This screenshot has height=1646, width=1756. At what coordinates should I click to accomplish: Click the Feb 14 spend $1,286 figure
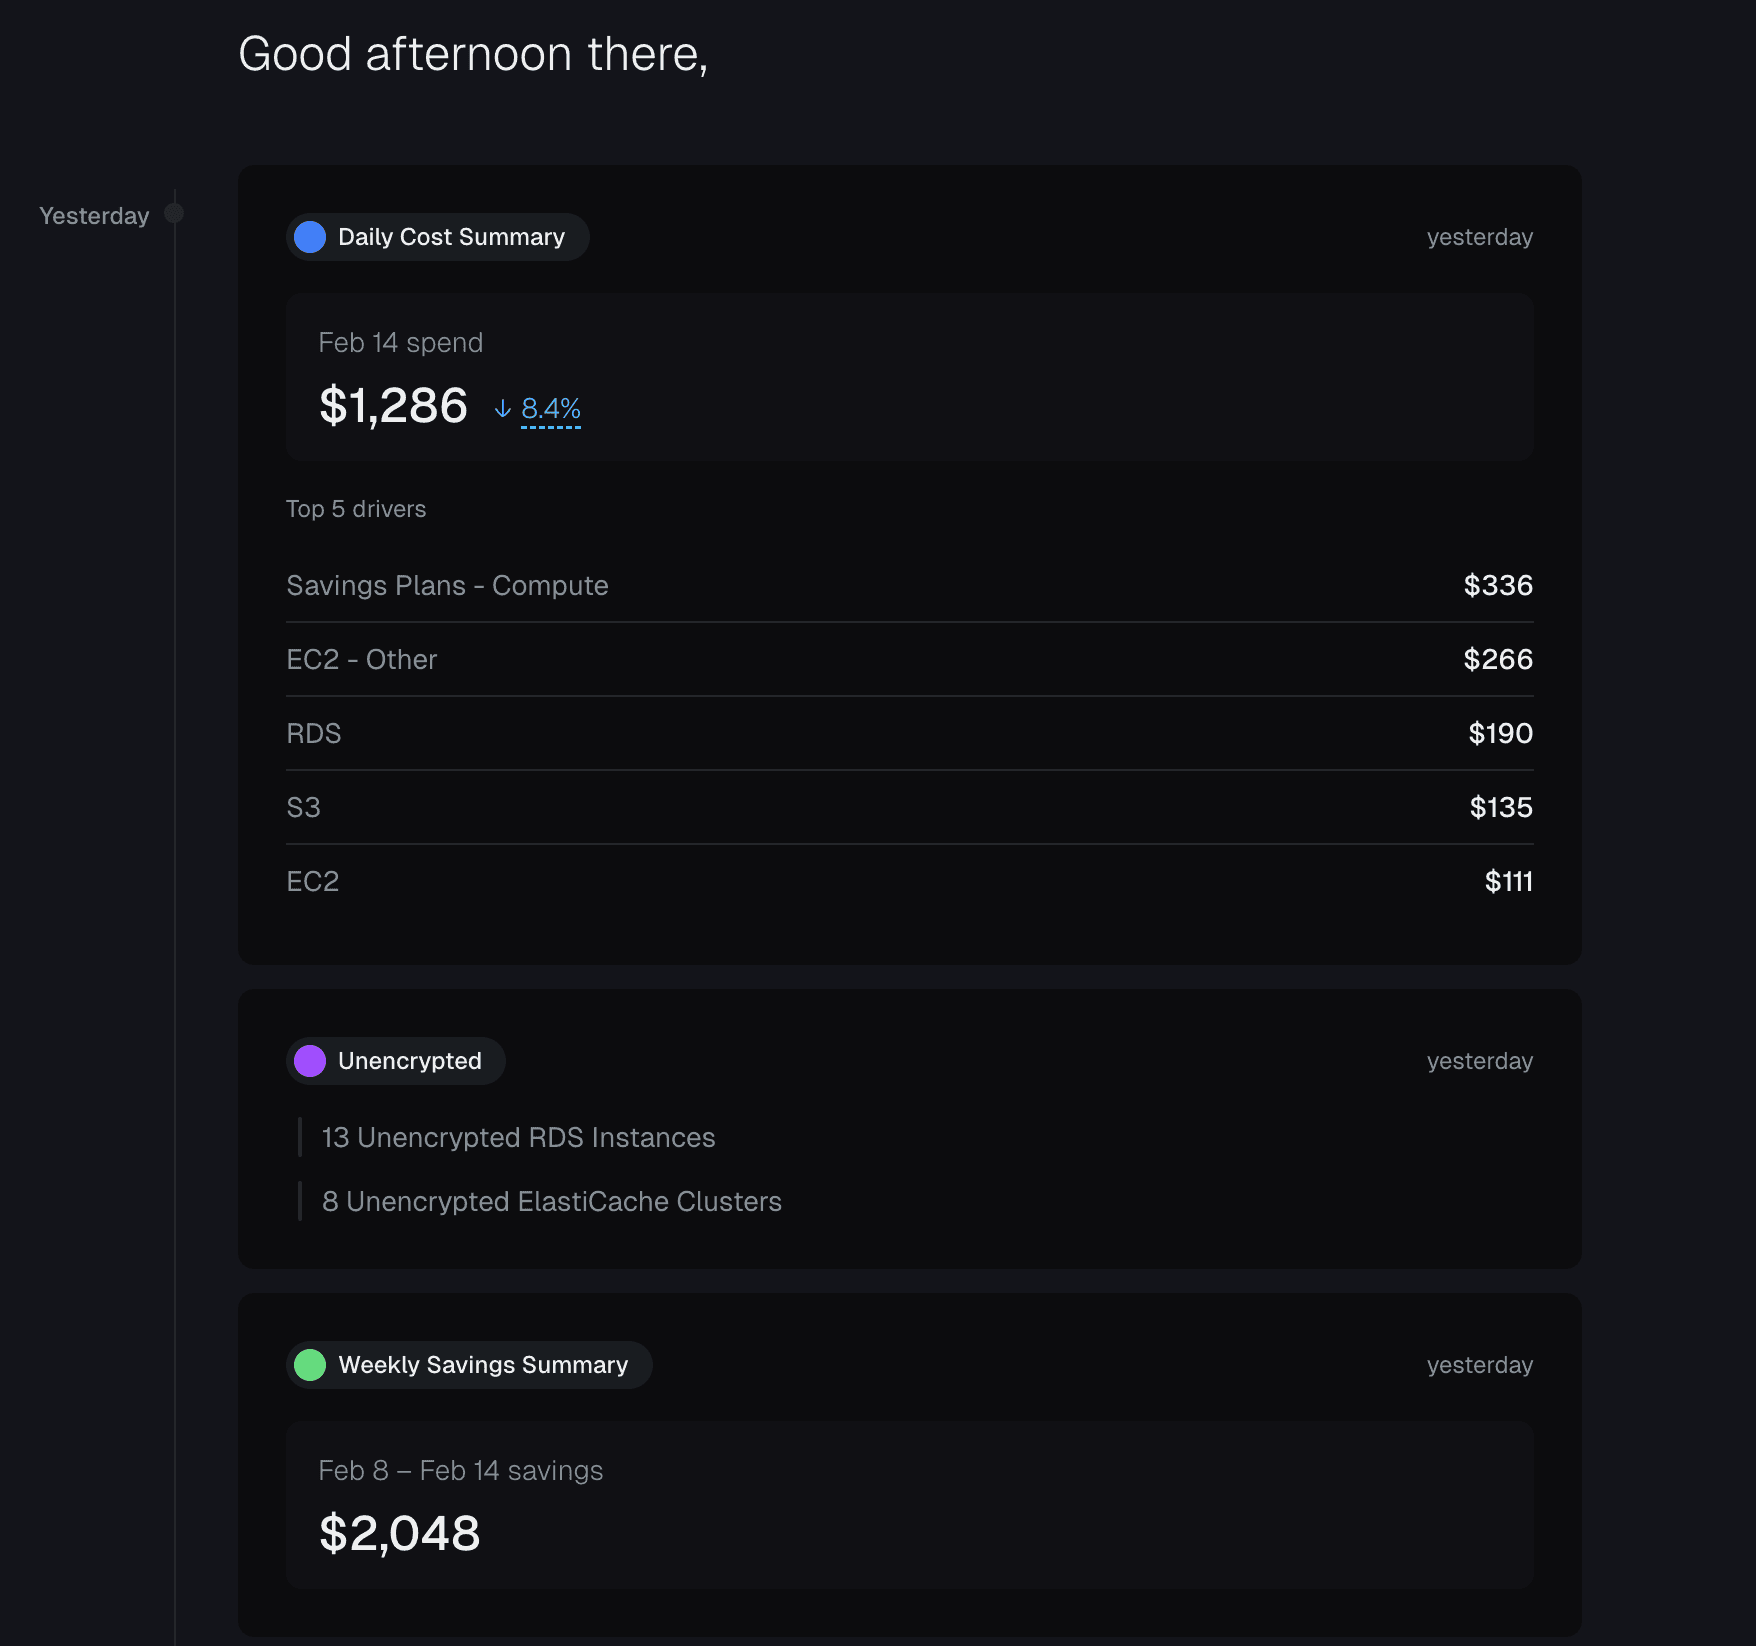click(x=393, y=406)
